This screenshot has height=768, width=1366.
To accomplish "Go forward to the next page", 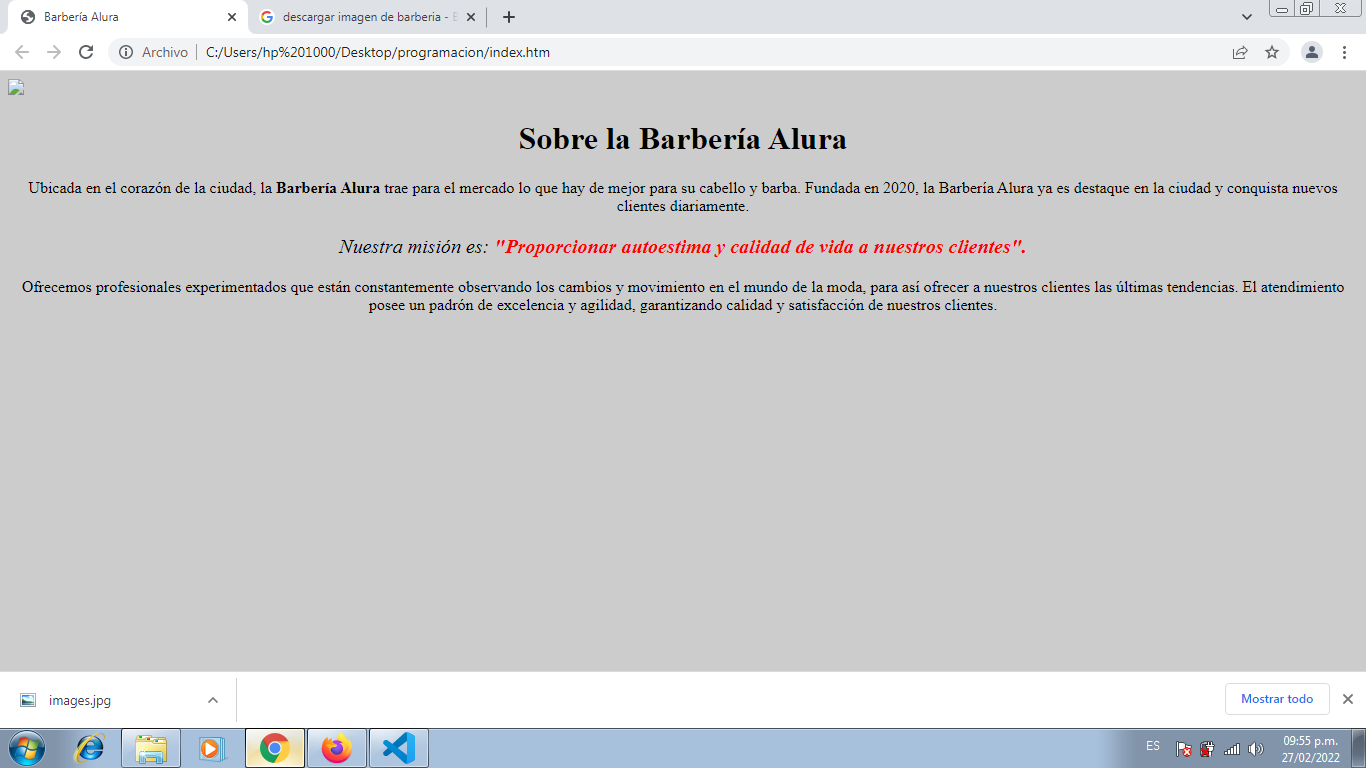I will click(x=54, y=52).
